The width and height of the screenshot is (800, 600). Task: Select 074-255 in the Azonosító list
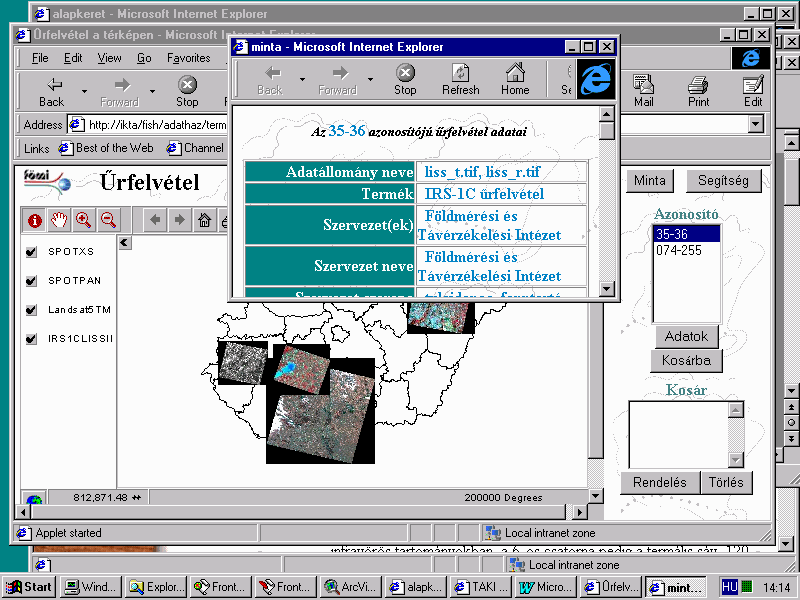(x=679, y=251)
